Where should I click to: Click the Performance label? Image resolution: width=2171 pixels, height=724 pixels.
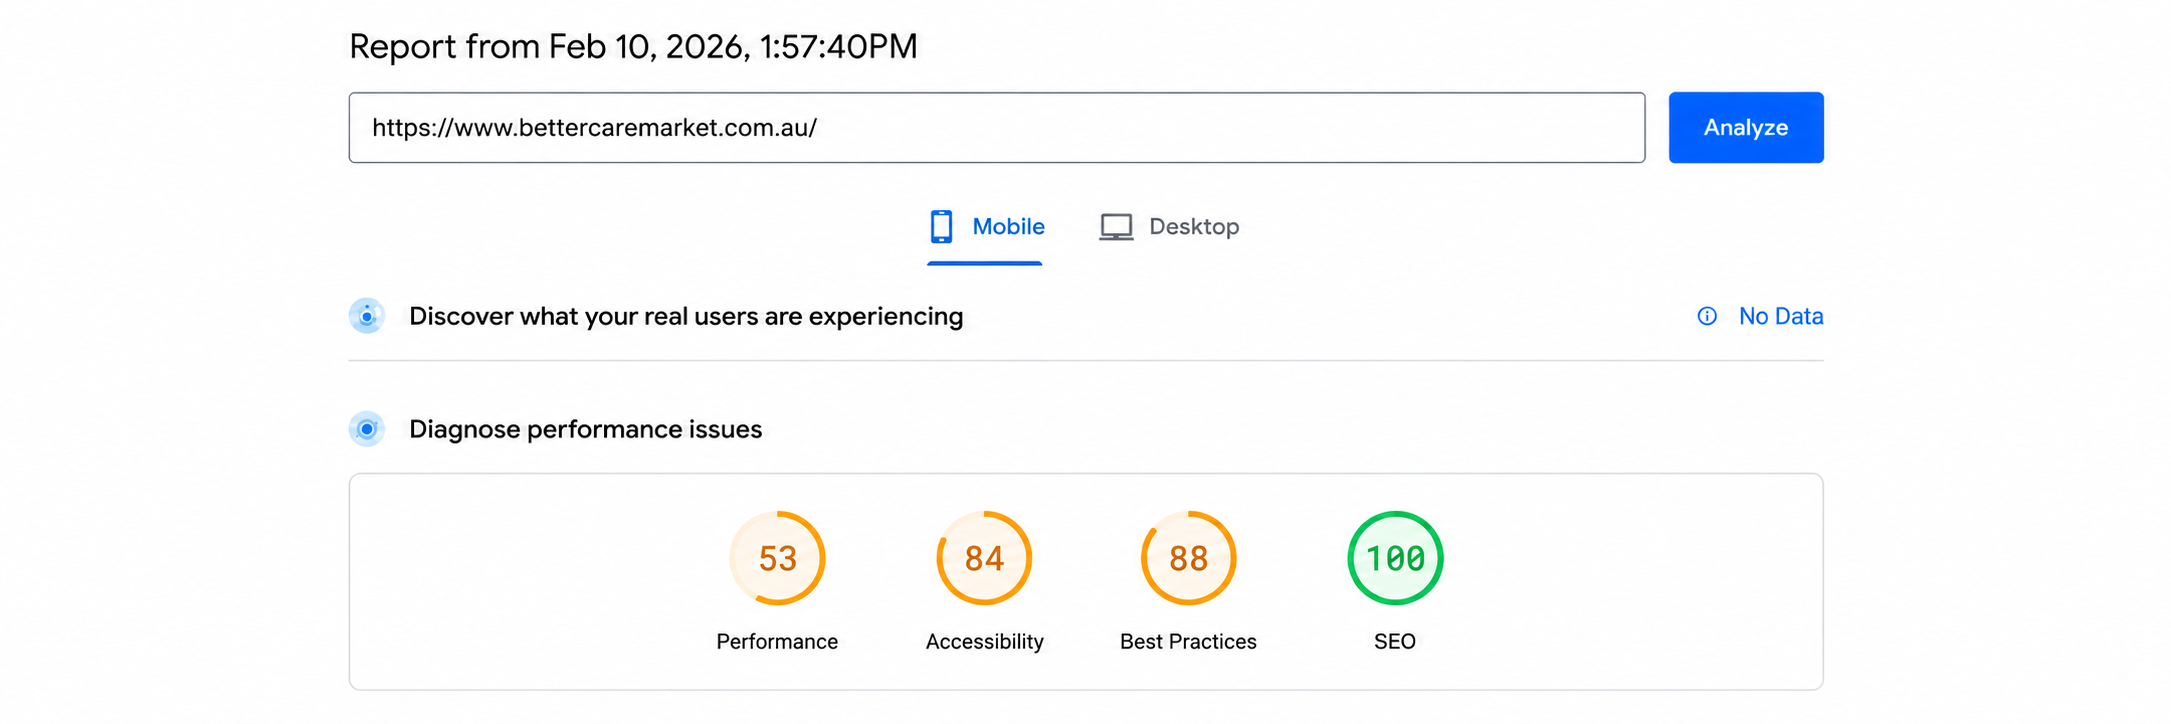(x=777, y=642)
